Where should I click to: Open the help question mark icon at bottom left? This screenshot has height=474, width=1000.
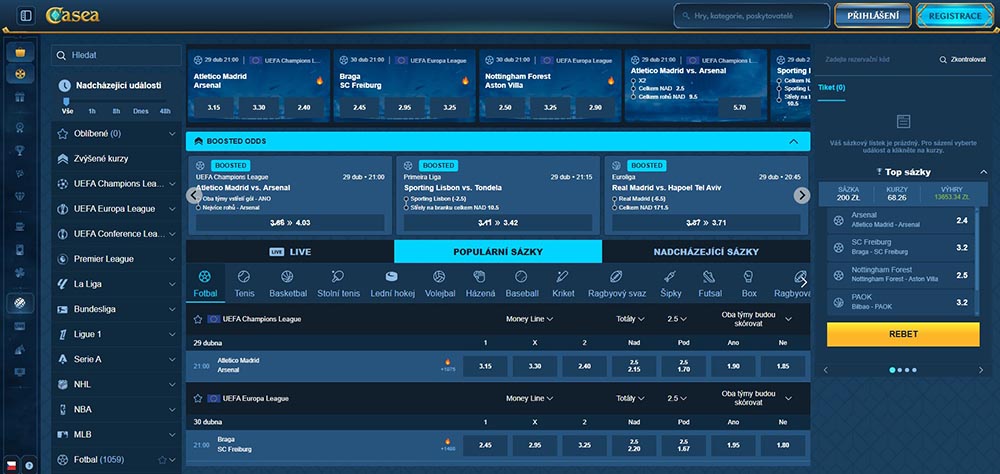point(29,464)
